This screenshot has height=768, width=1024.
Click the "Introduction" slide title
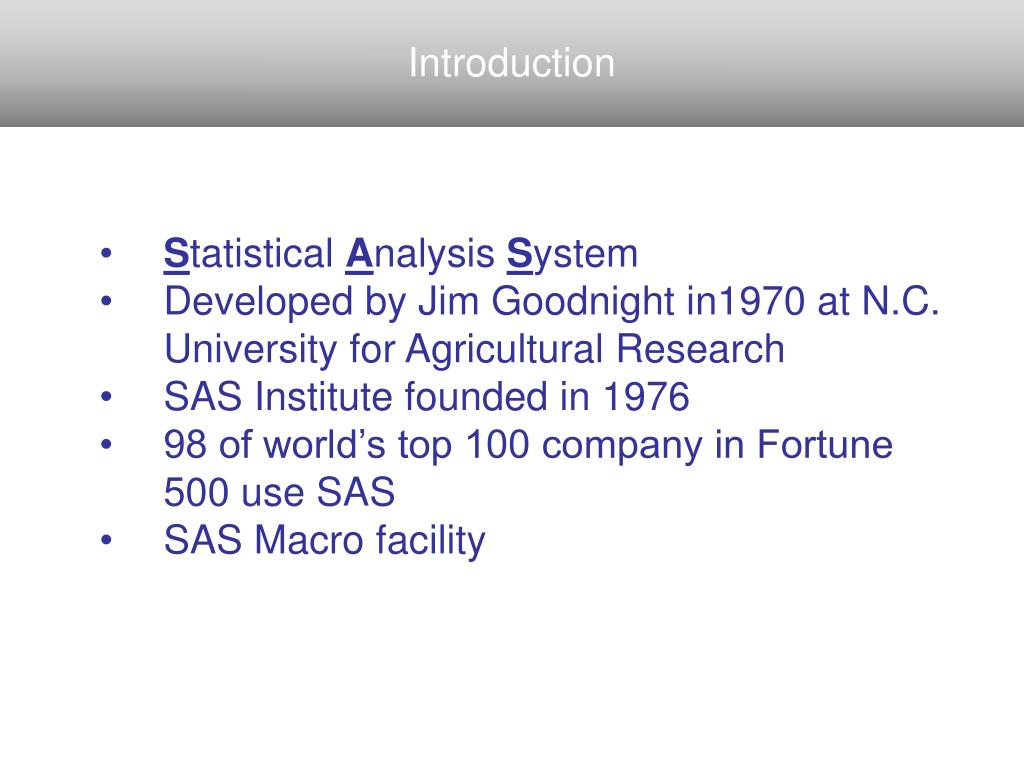[x=511, y=63]
